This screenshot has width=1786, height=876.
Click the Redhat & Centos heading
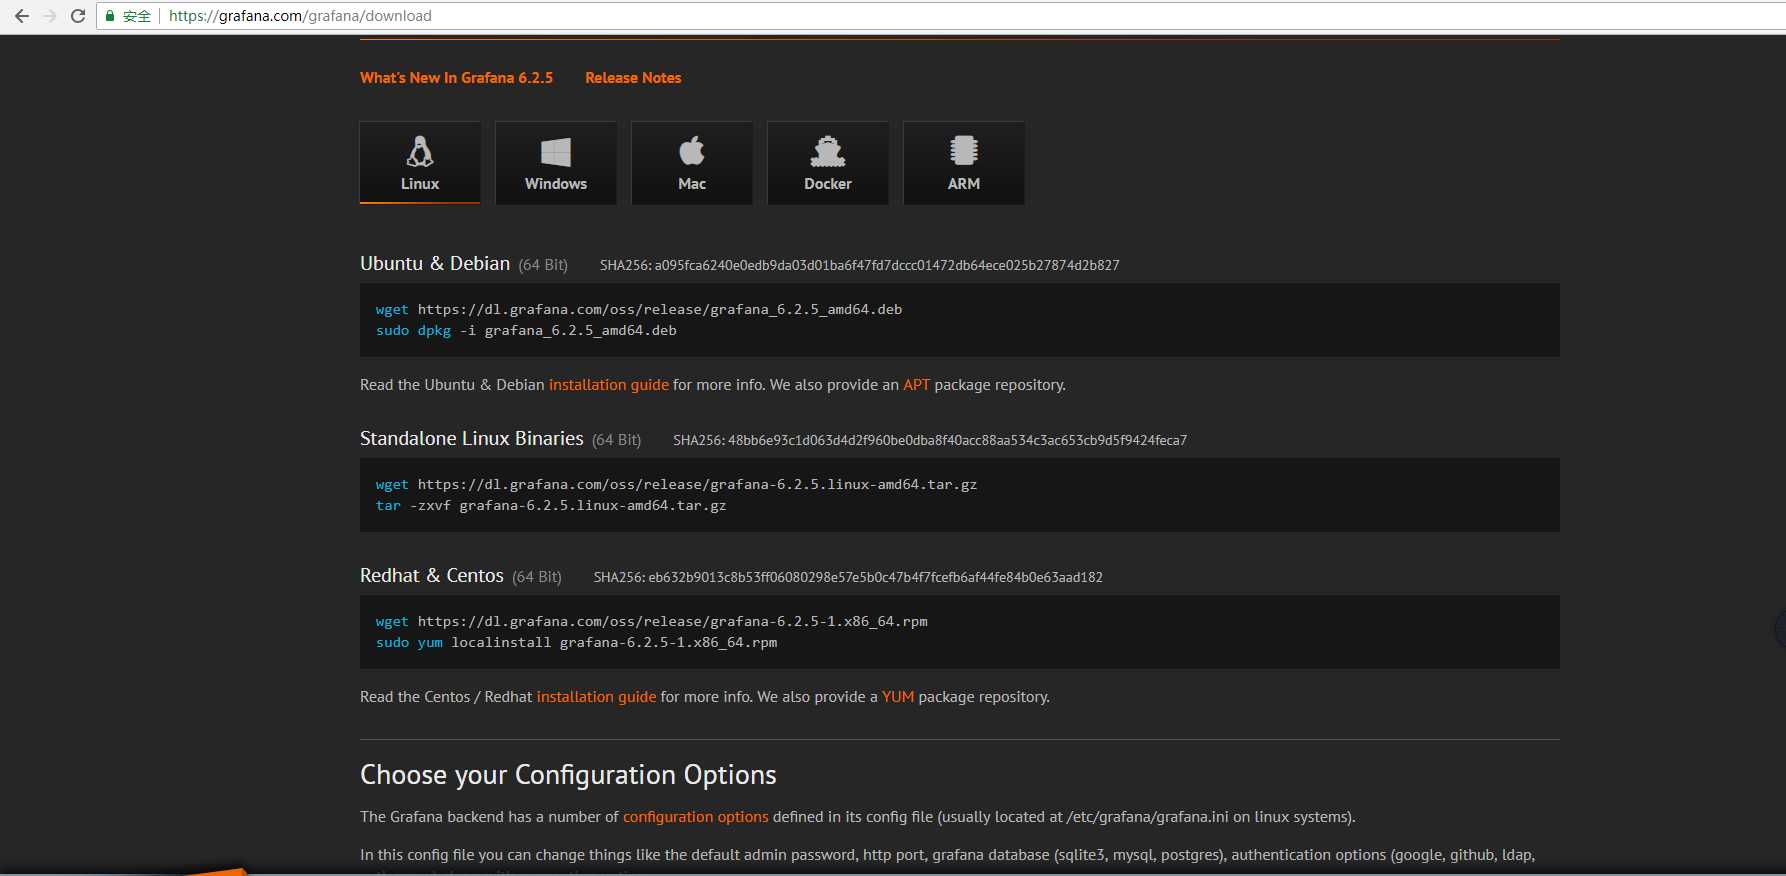coord(432,575)
